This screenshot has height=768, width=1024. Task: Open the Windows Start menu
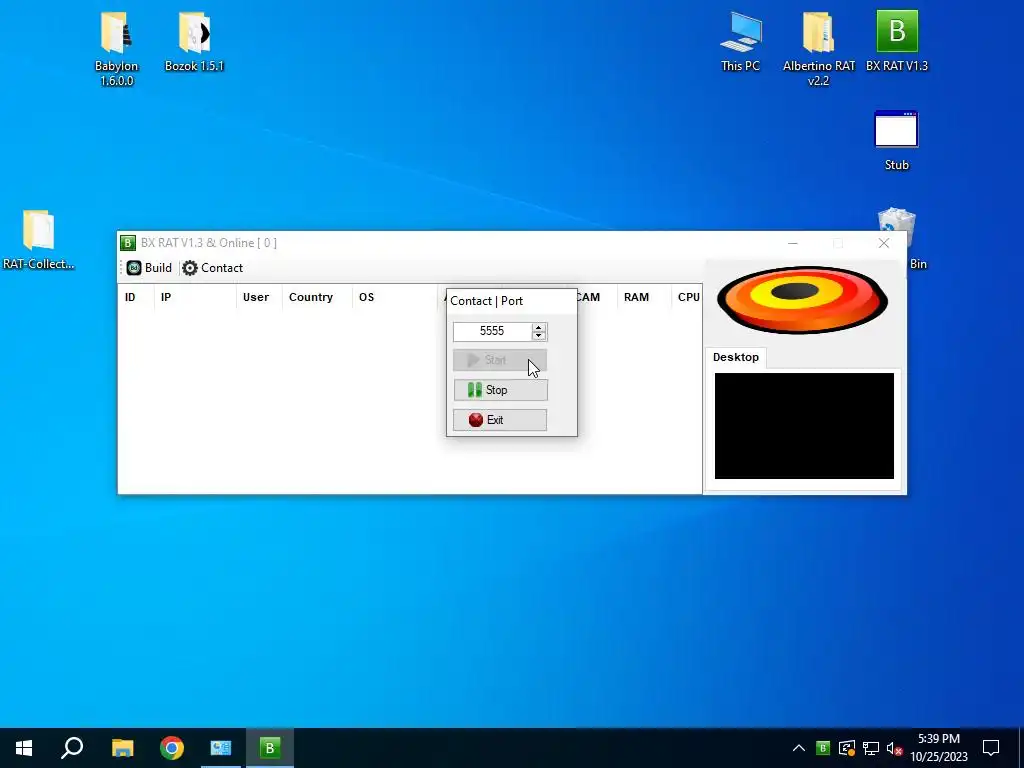point(24,748)
